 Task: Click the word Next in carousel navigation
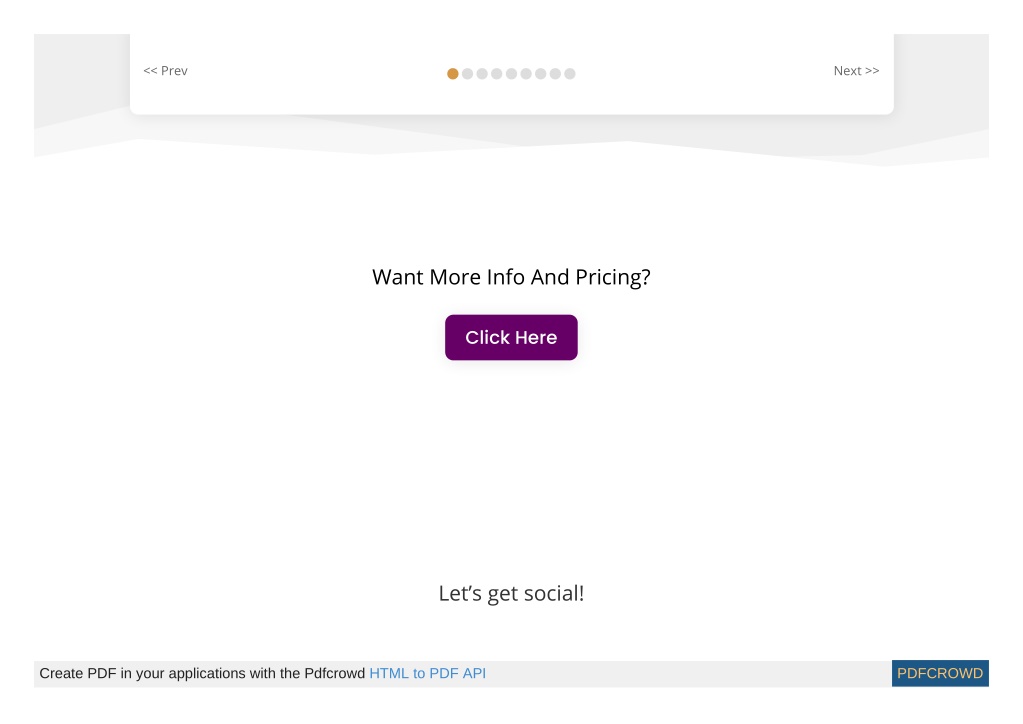tap(847, 70)
